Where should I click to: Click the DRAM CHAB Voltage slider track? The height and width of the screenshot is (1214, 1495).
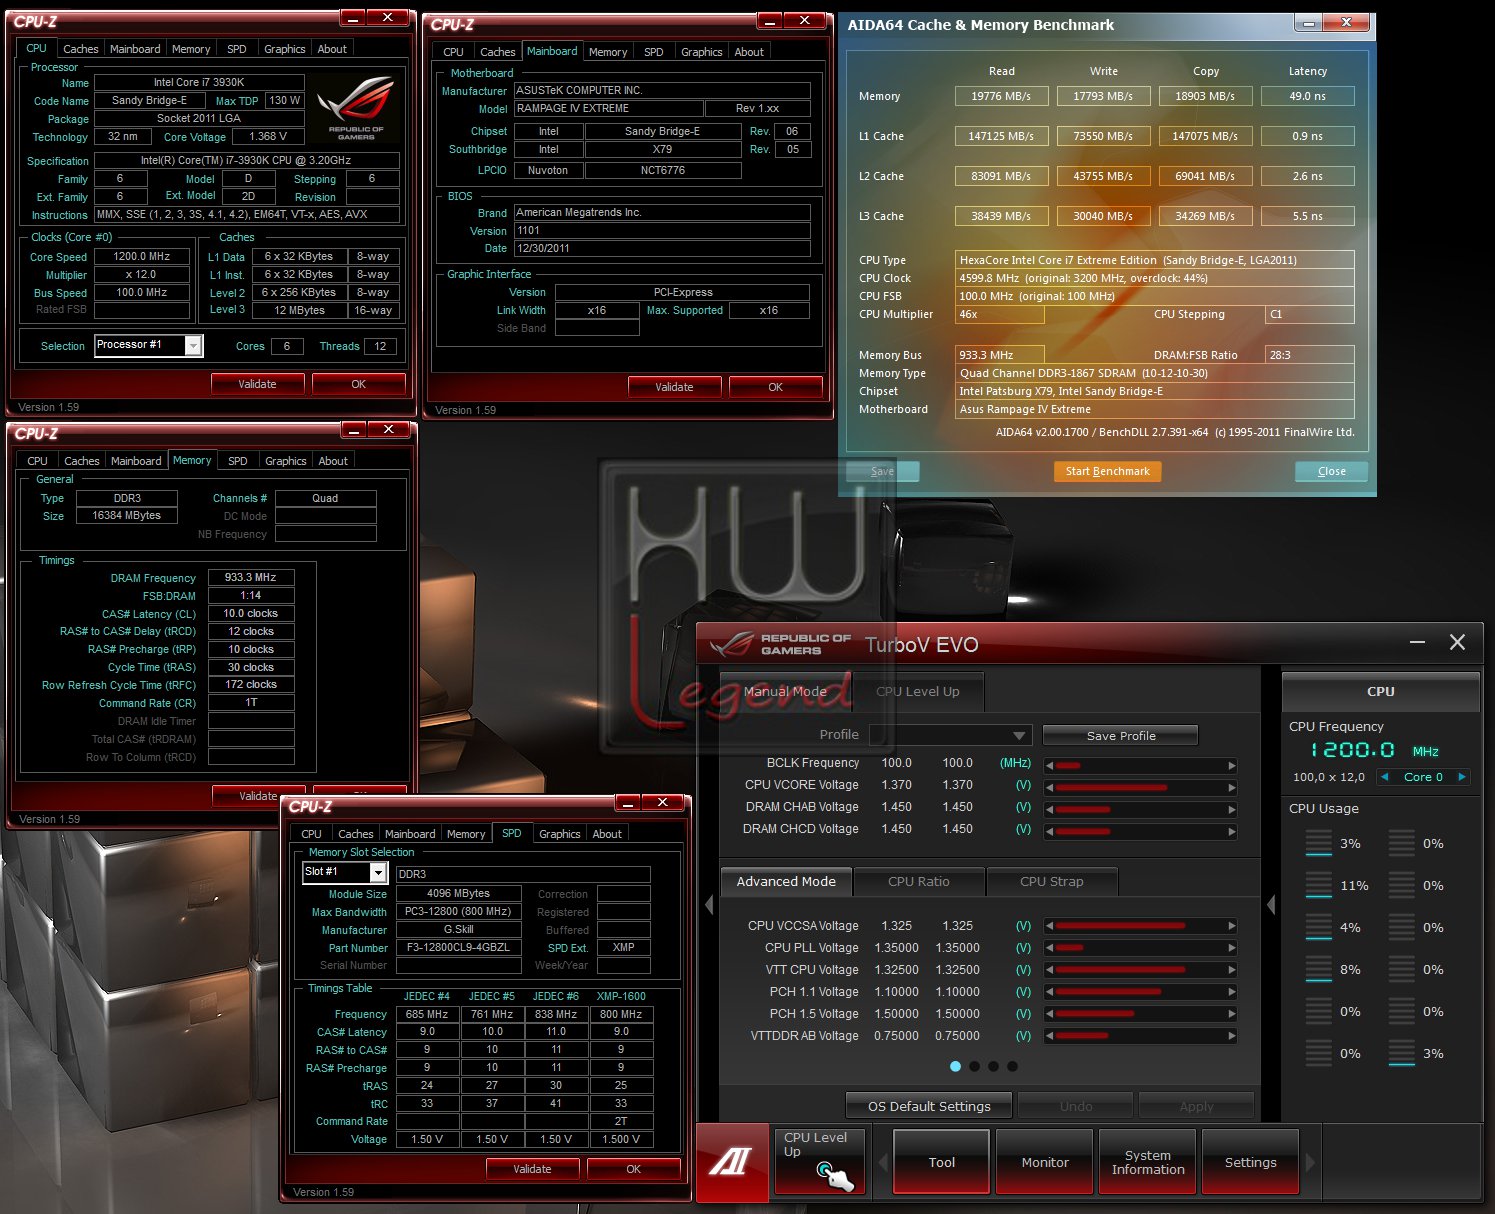(1141, 809)
